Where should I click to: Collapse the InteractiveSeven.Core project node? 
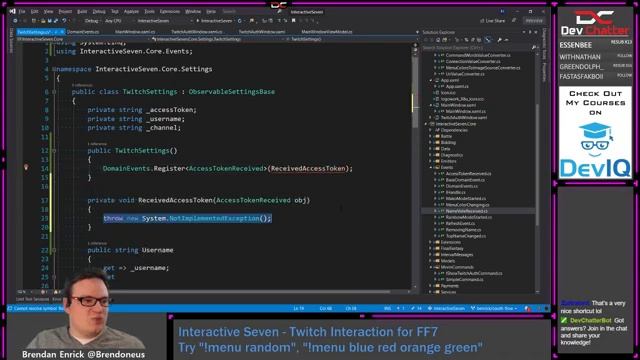click(x=426, y=124)
